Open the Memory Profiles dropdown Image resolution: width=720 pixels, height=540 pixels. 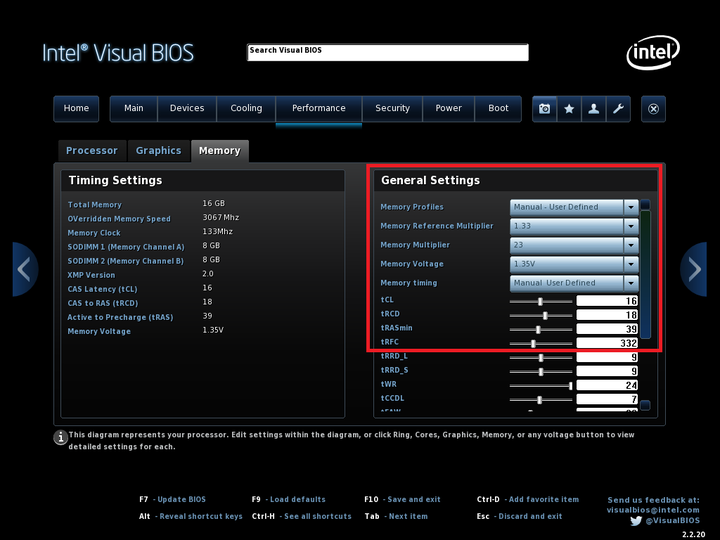pos(574,207)
